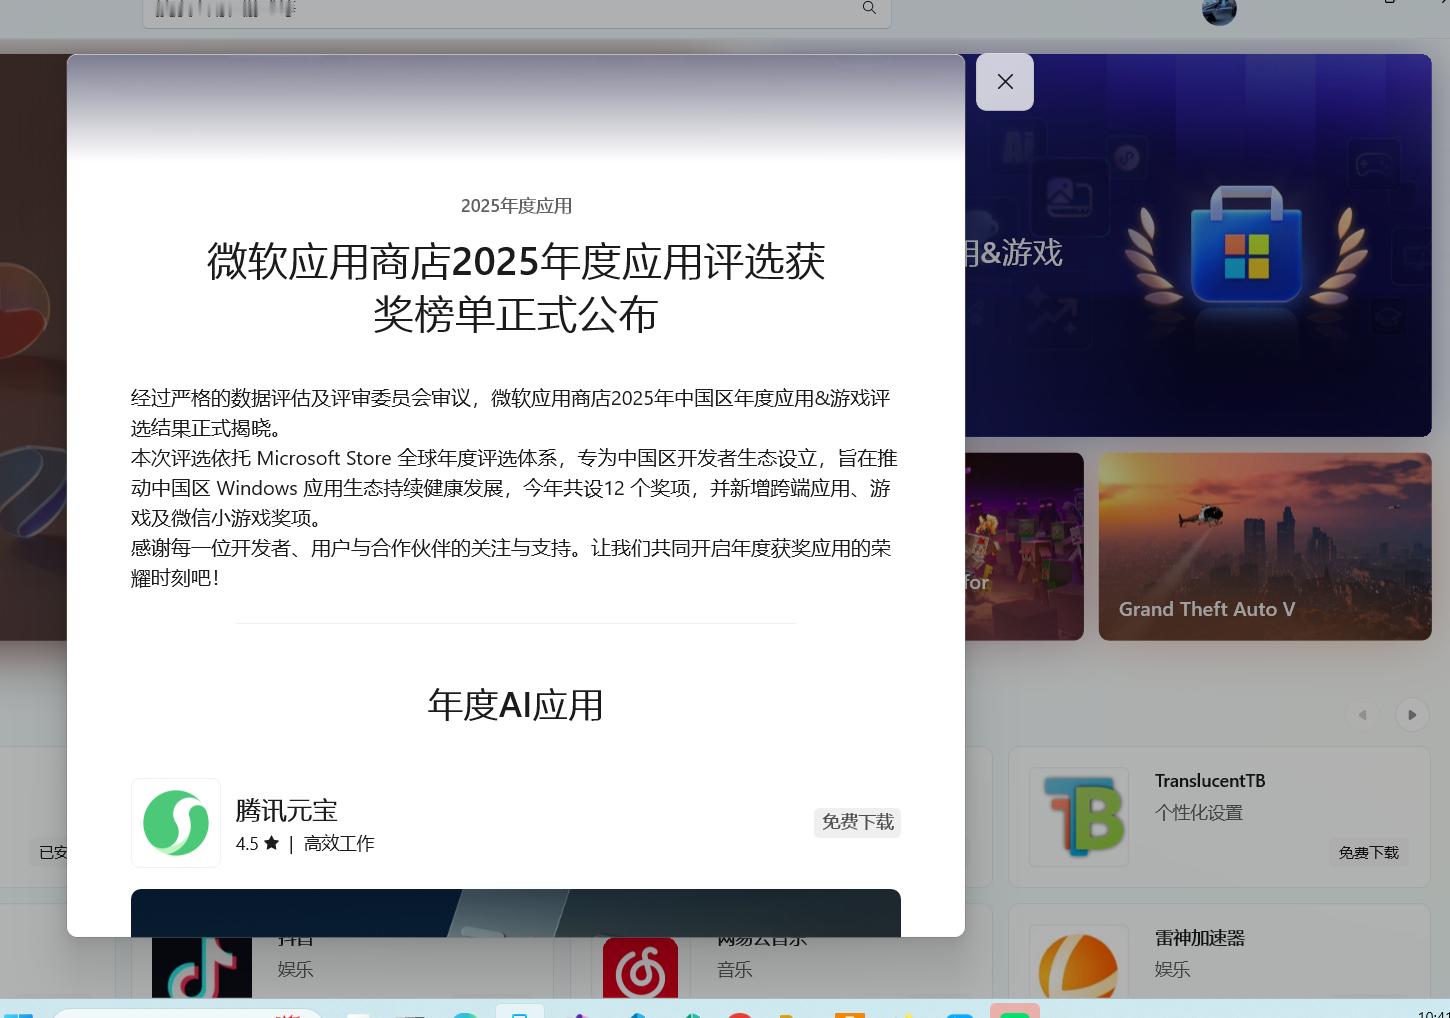
Task: Click the 雷神加速器 orange app icon
Action: (x=1079, y=961)
